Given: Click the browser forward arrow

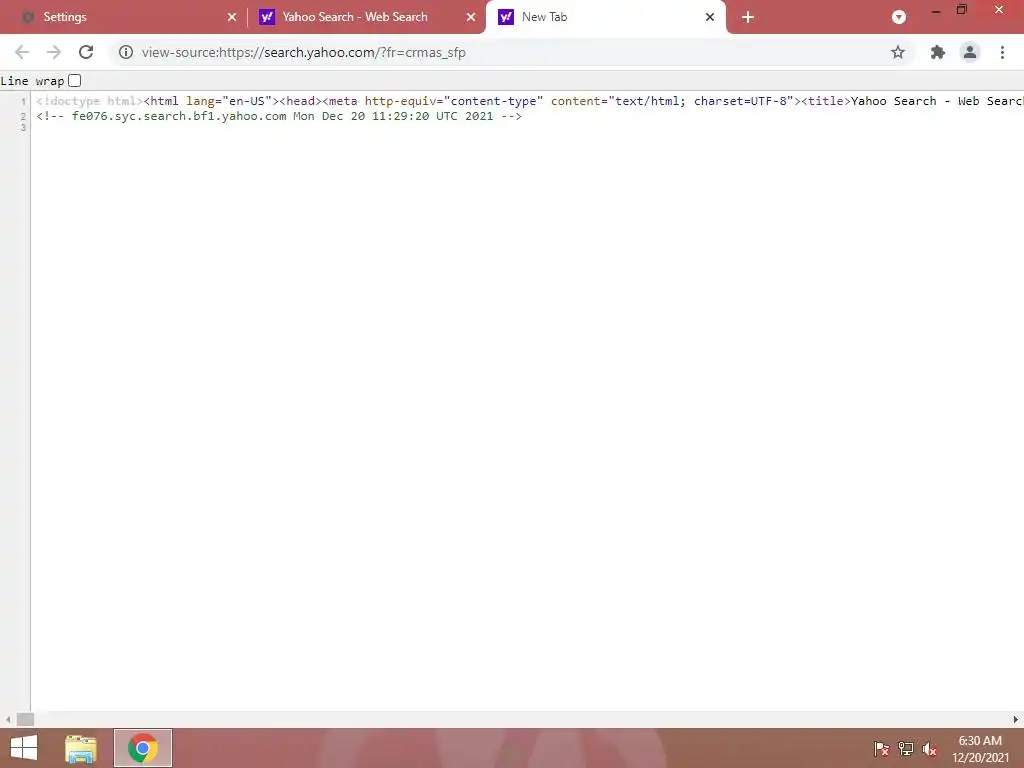Looking at the screenshot, I should 54,52.
